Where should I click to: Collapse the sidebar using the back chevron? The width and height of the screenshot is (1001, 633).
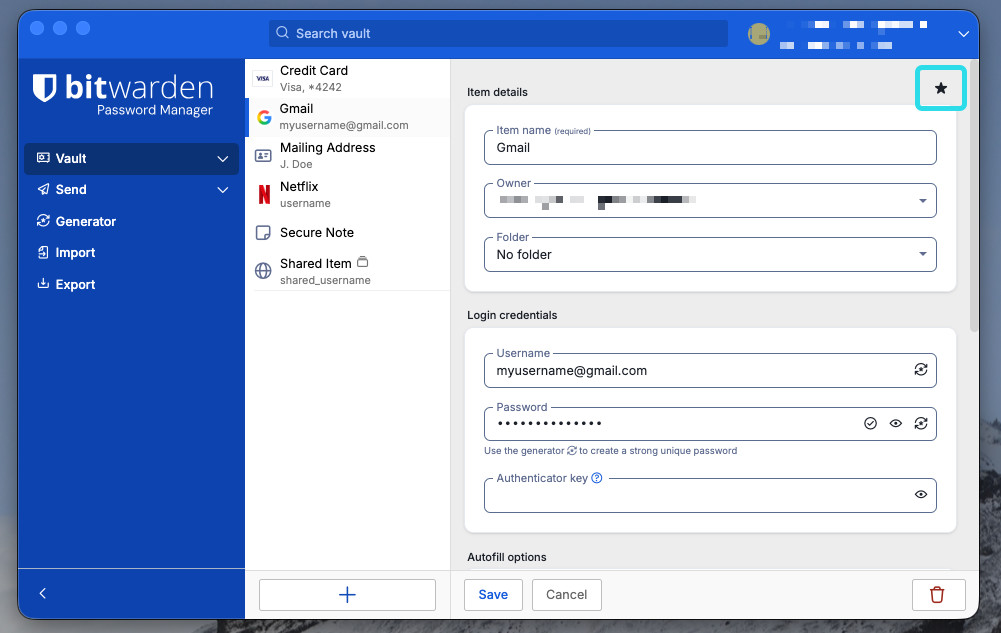point(43,593)
